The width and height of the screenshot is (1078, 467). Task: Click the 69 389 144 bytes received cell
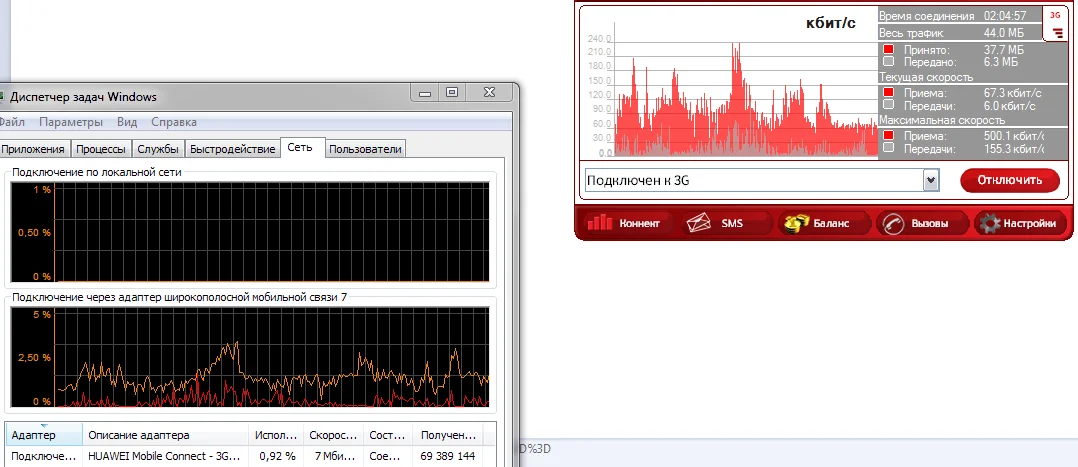click(x=448, y=456)
